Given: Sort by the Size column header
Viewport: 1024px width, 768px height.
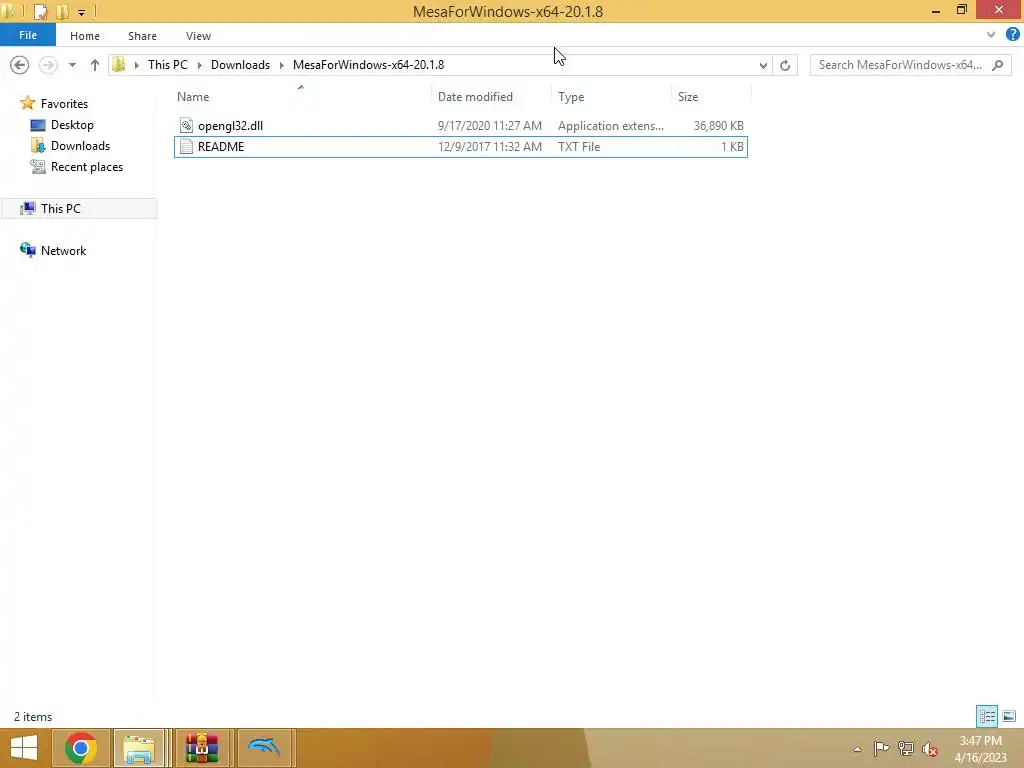Looking at the screenshot, I should 688,97.
